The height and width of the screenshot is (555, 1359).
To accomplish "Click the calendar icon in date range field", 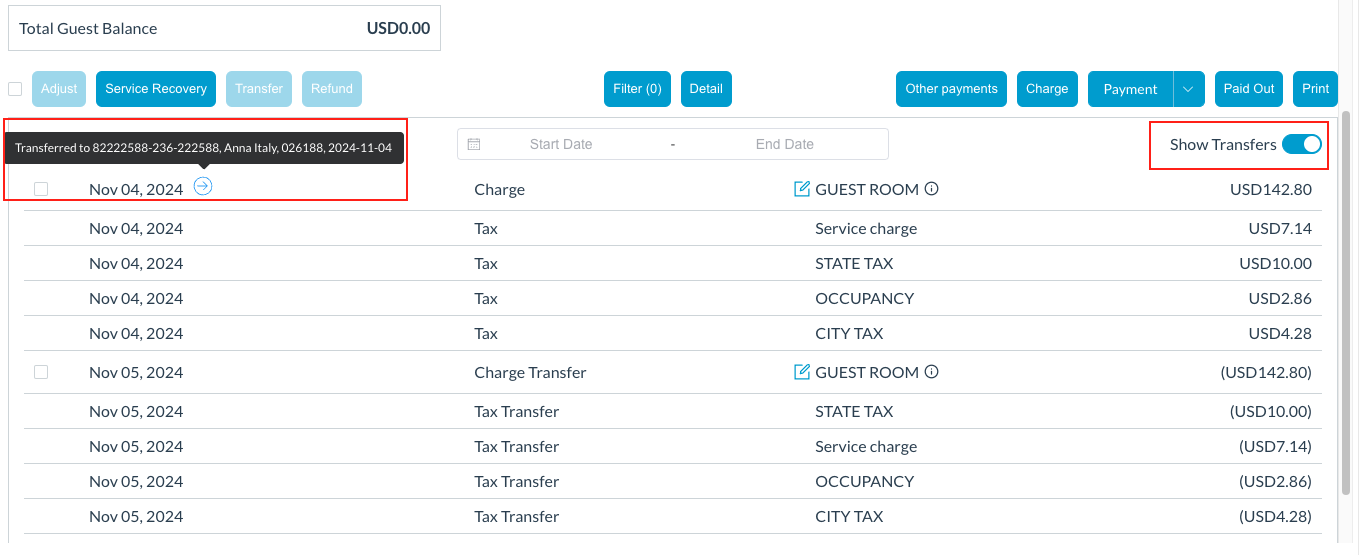I will 474,144.
